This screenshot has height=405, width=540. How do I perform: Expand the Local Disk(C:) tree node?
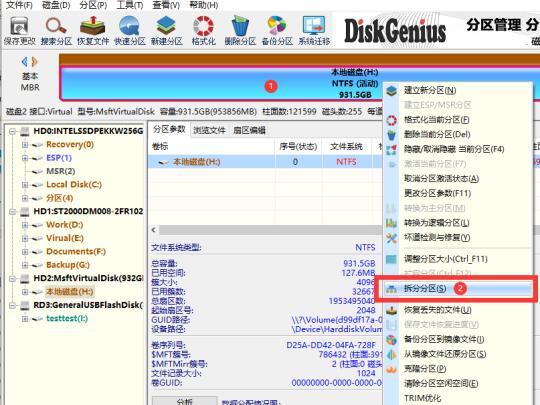click(x=25, y=185)
